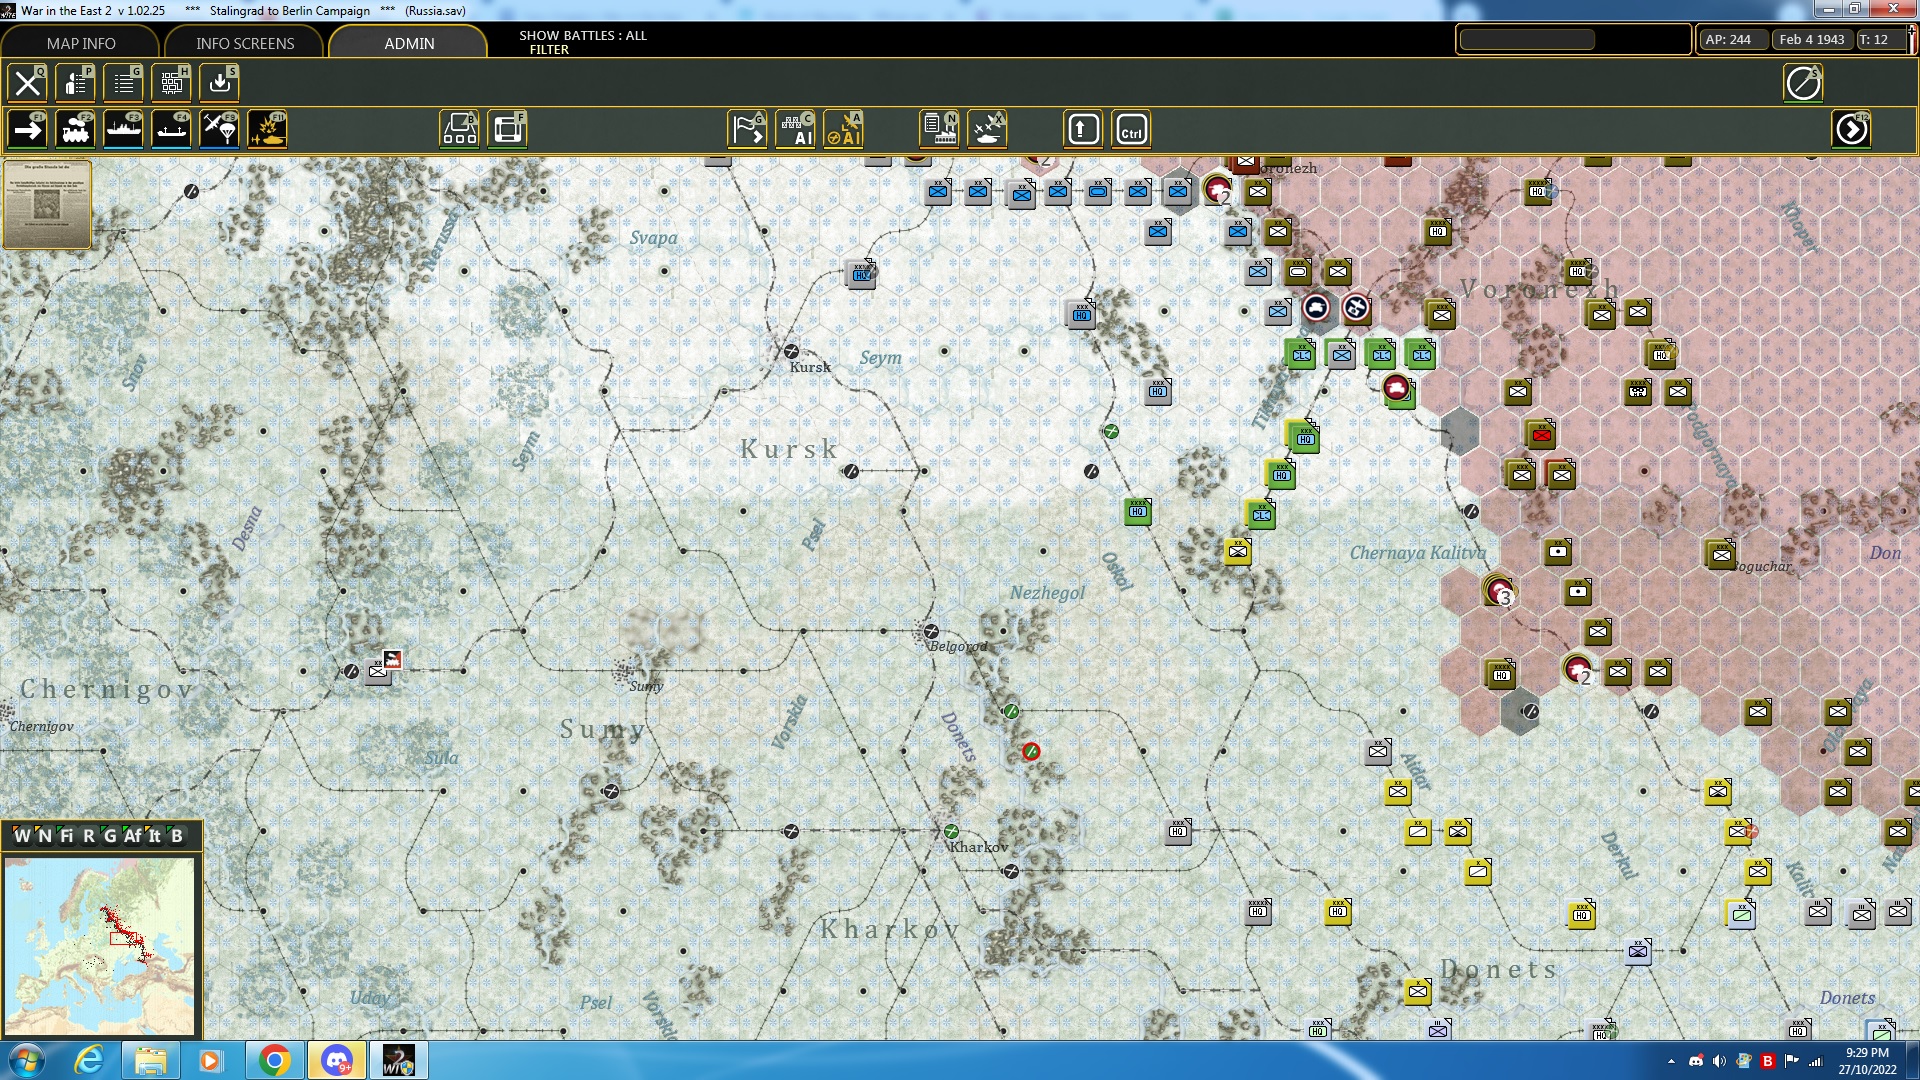Open the Production screen icon (N)
This screenshot has width=1920, height=1080.
click(940, 128)
